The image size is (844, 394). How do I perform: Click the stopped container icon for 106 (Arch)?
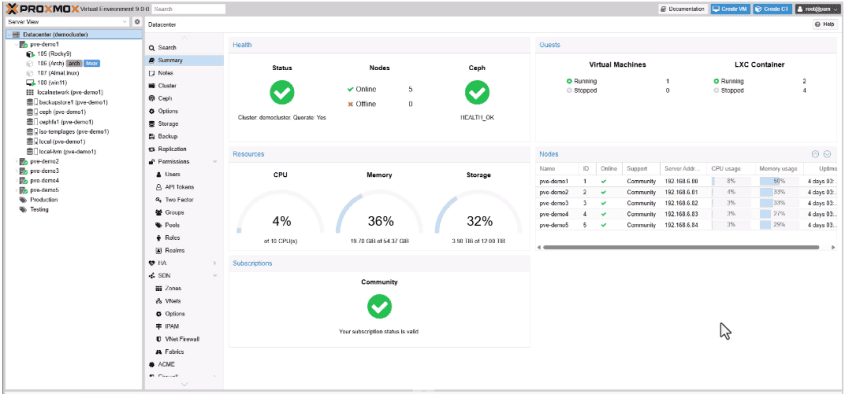[30, 64]
